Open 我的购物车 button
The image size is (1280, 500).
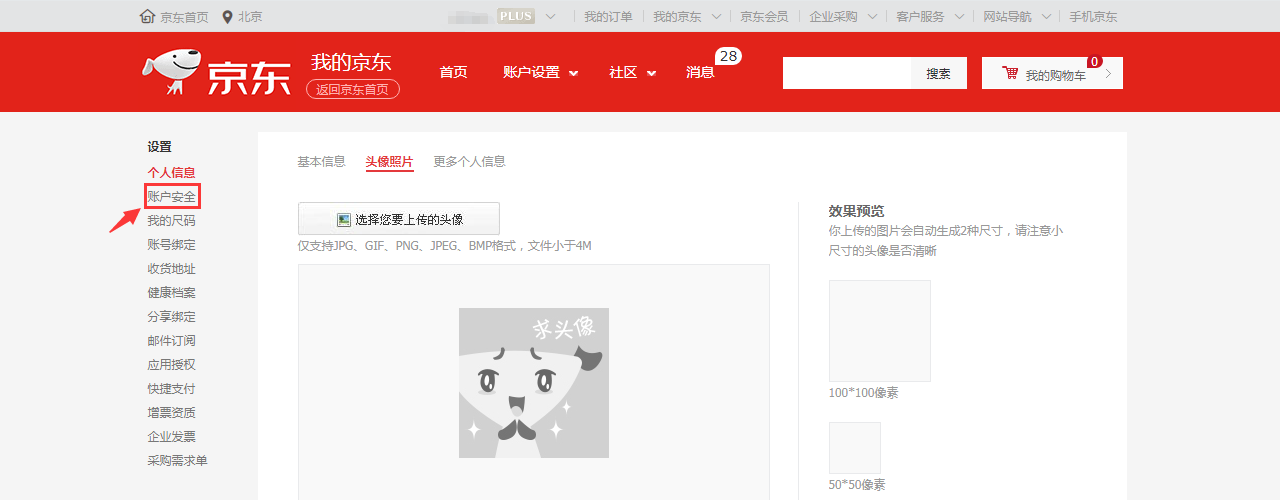pos(1052,73)
